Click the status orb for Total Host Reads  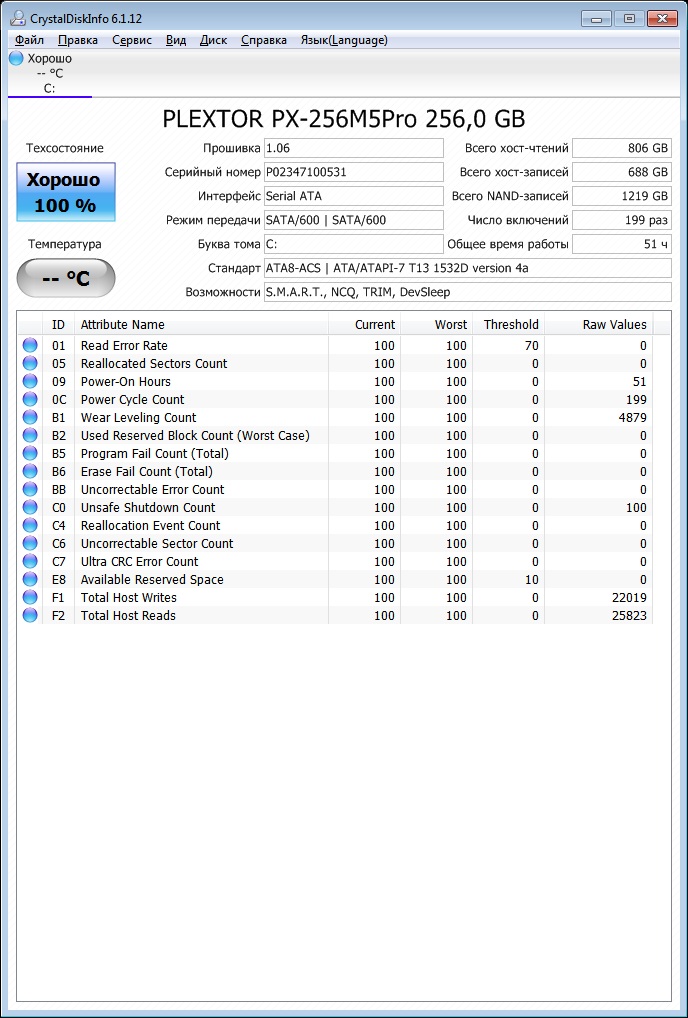tap(30, 615)
